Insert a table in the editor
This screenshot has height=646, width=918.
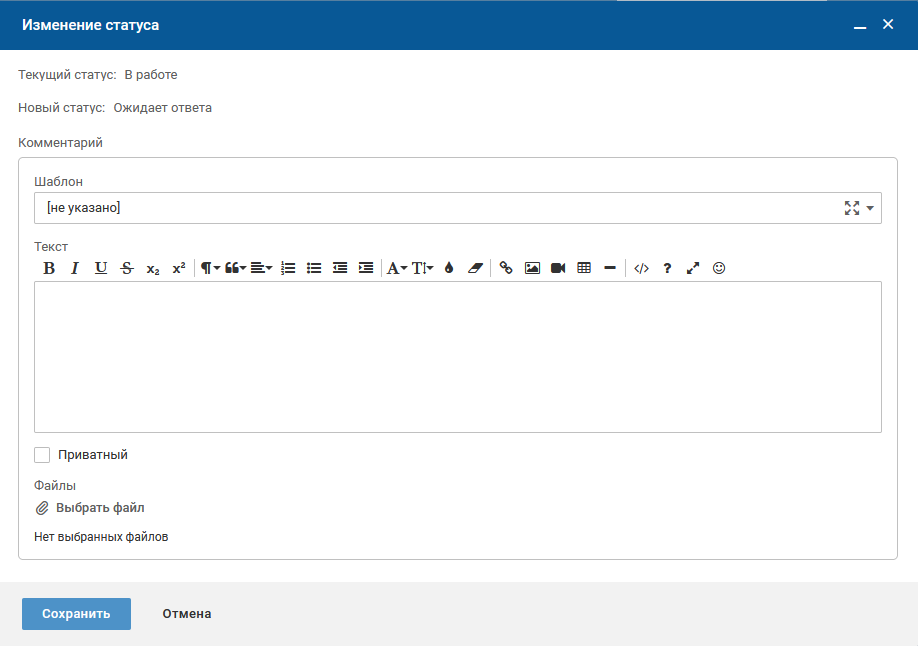584,268
